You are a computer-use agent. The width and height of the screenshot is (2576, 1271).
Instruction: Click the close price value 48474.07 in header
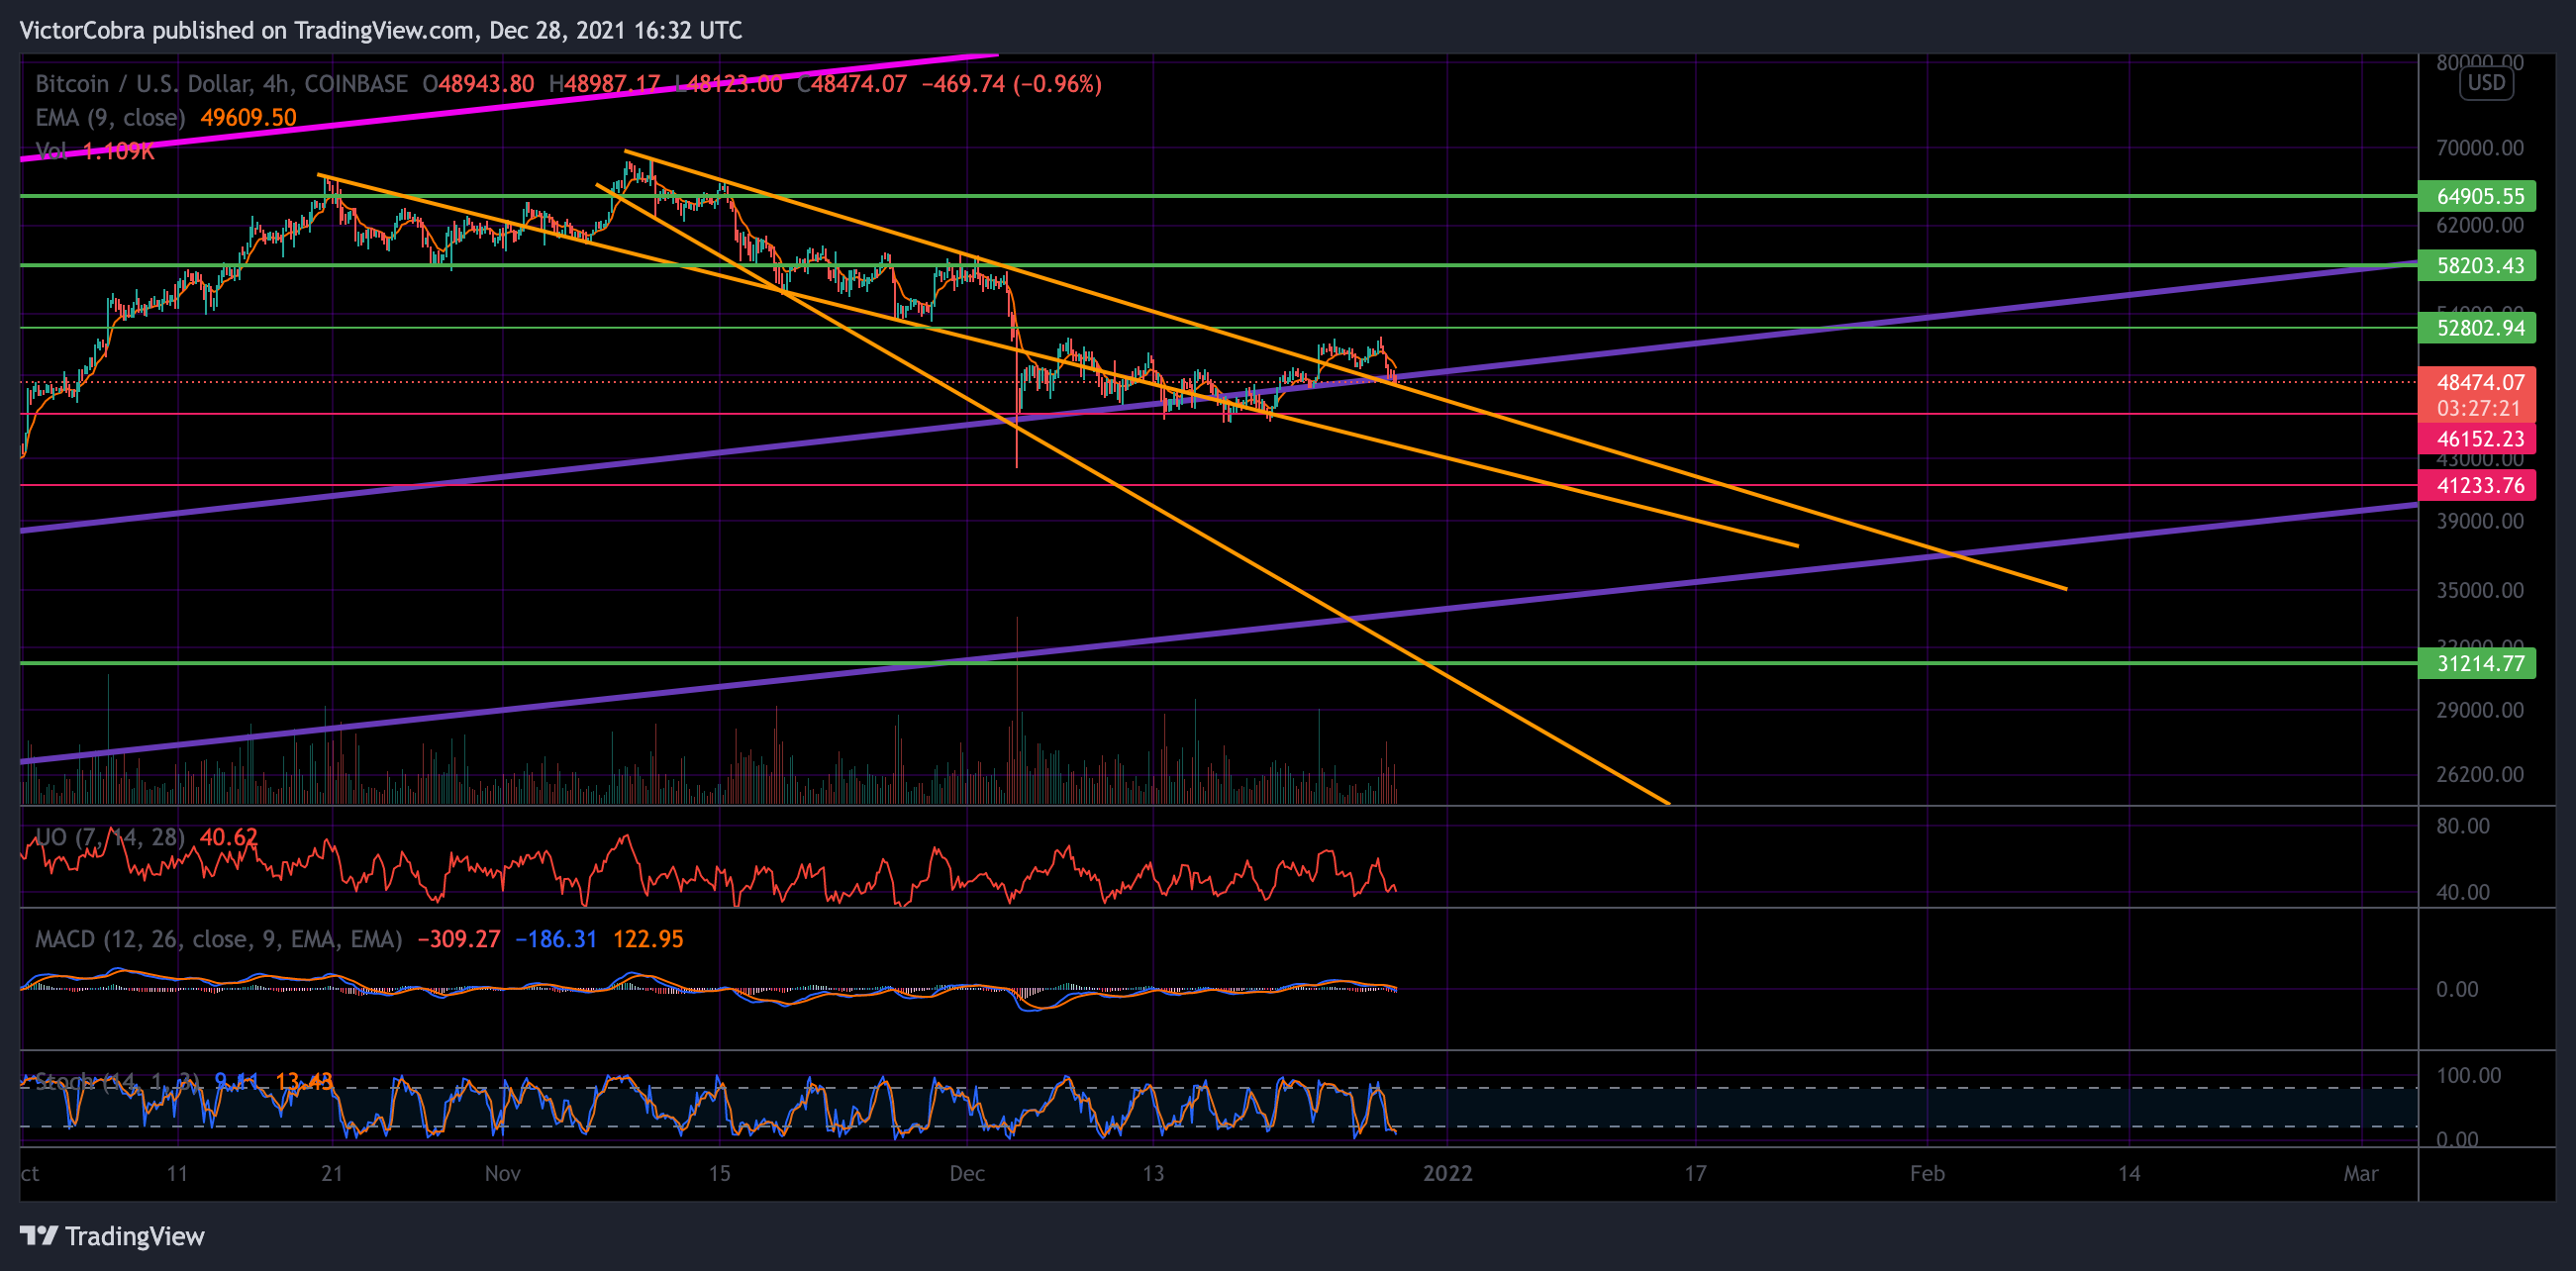858,84
